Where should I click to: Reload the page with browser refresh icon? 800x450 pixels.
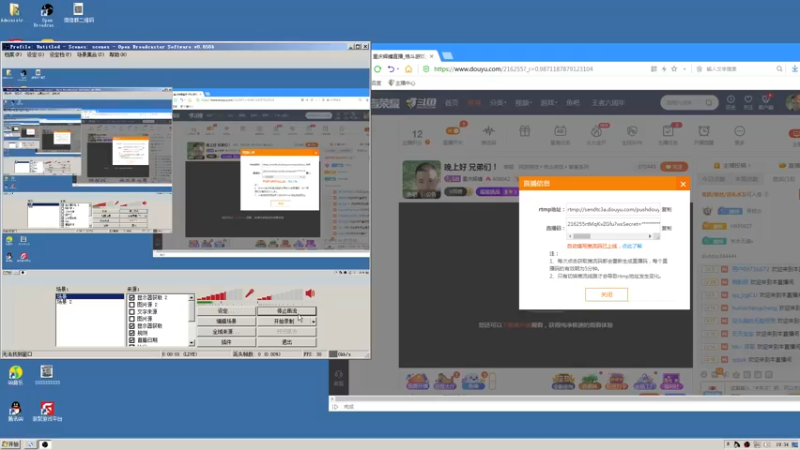tap(378, 69)
